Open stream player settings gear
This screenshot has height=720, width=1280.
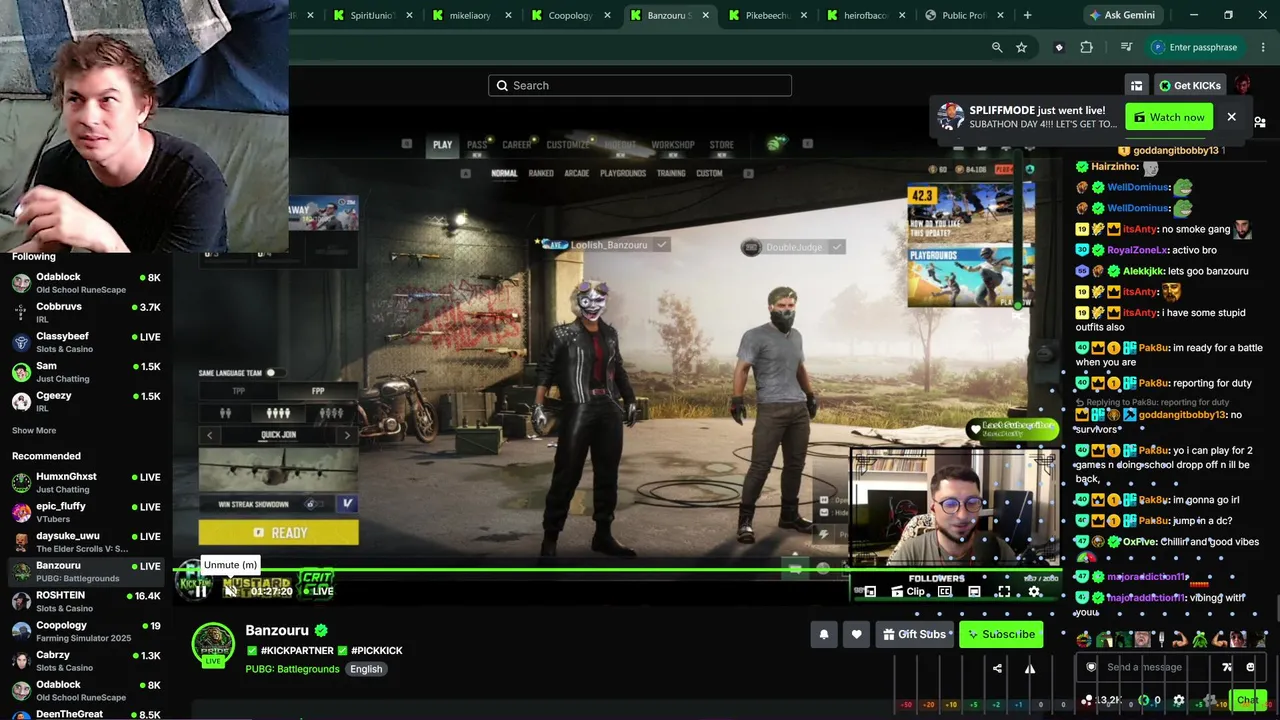tap(1035, 592)
